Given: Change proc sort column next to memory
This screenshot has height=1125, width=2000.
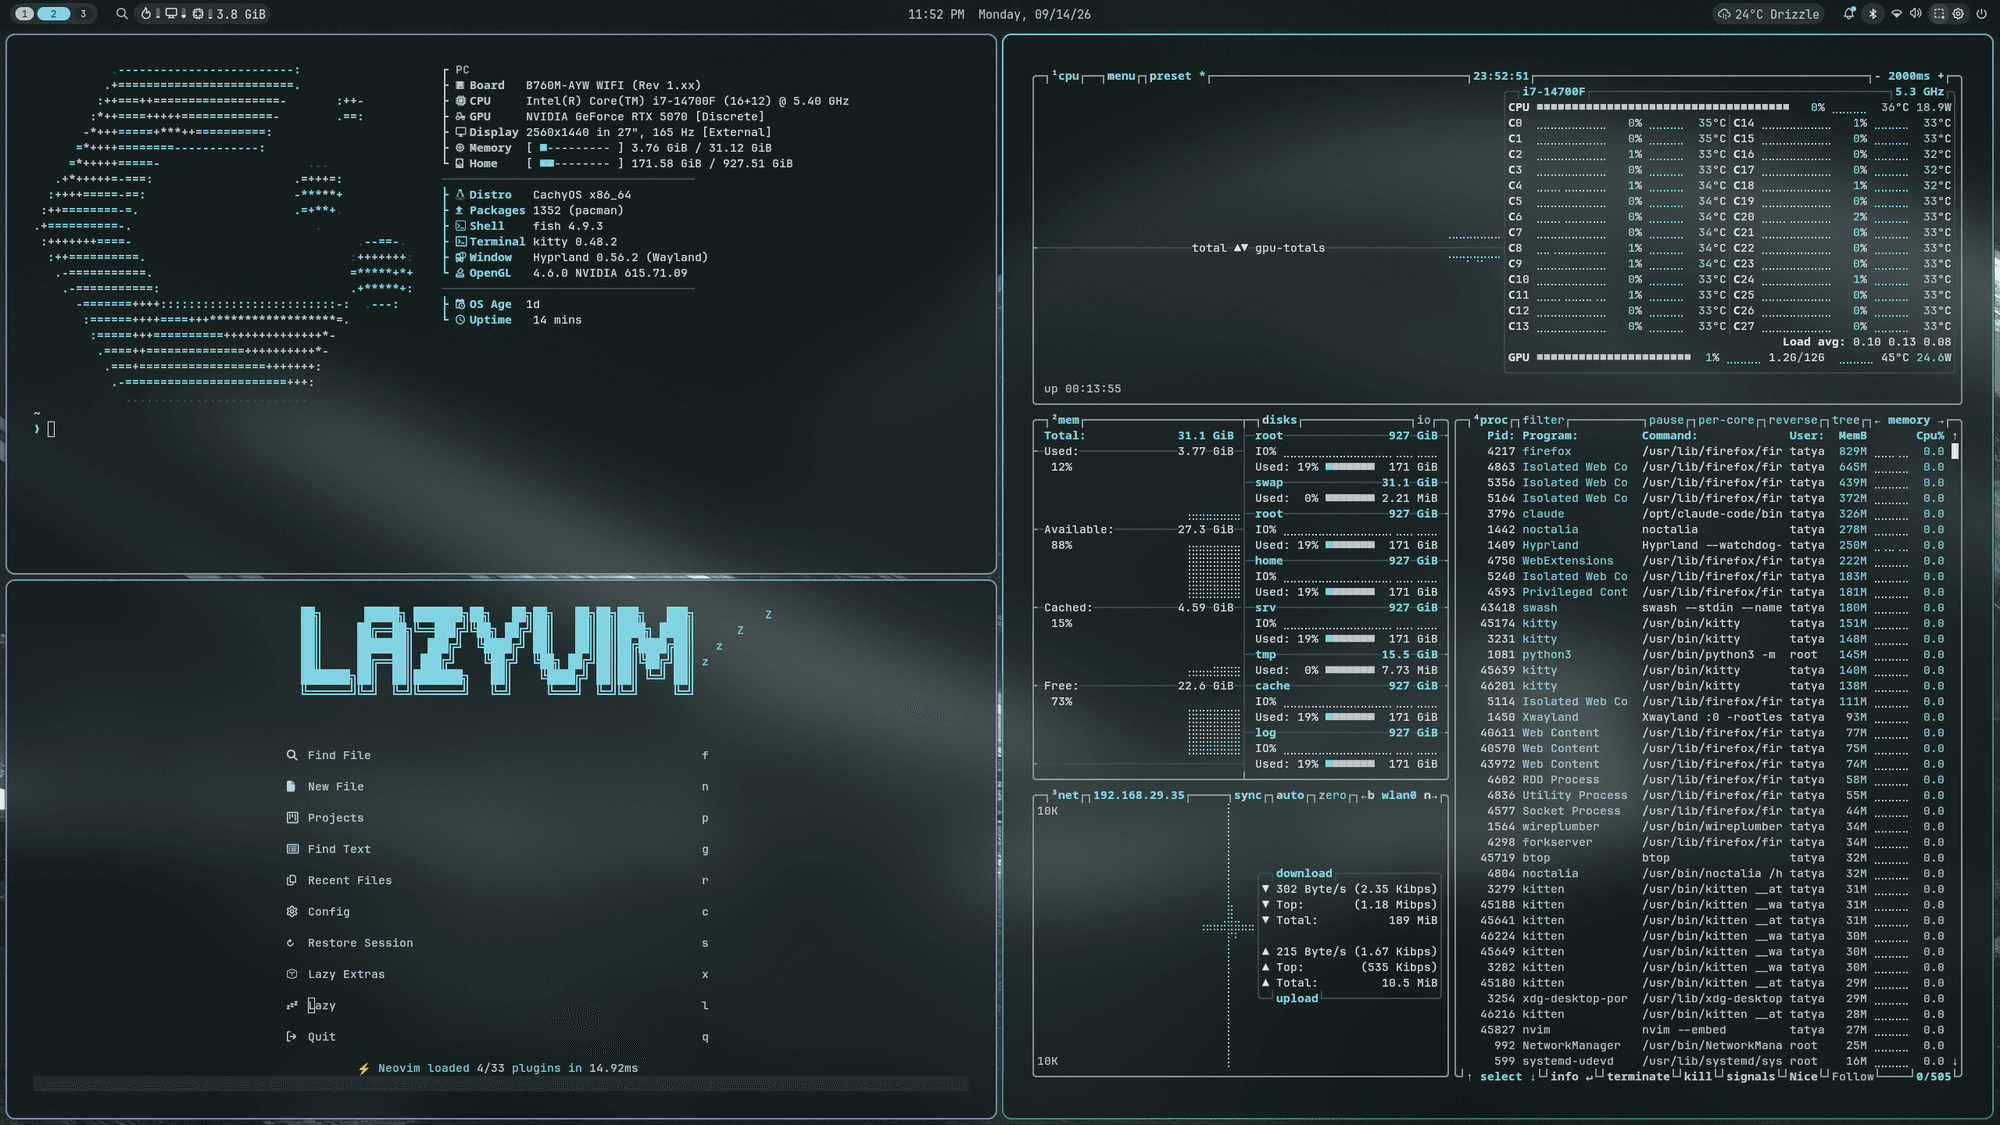Looking at the screenshot, I should 1942,420.
